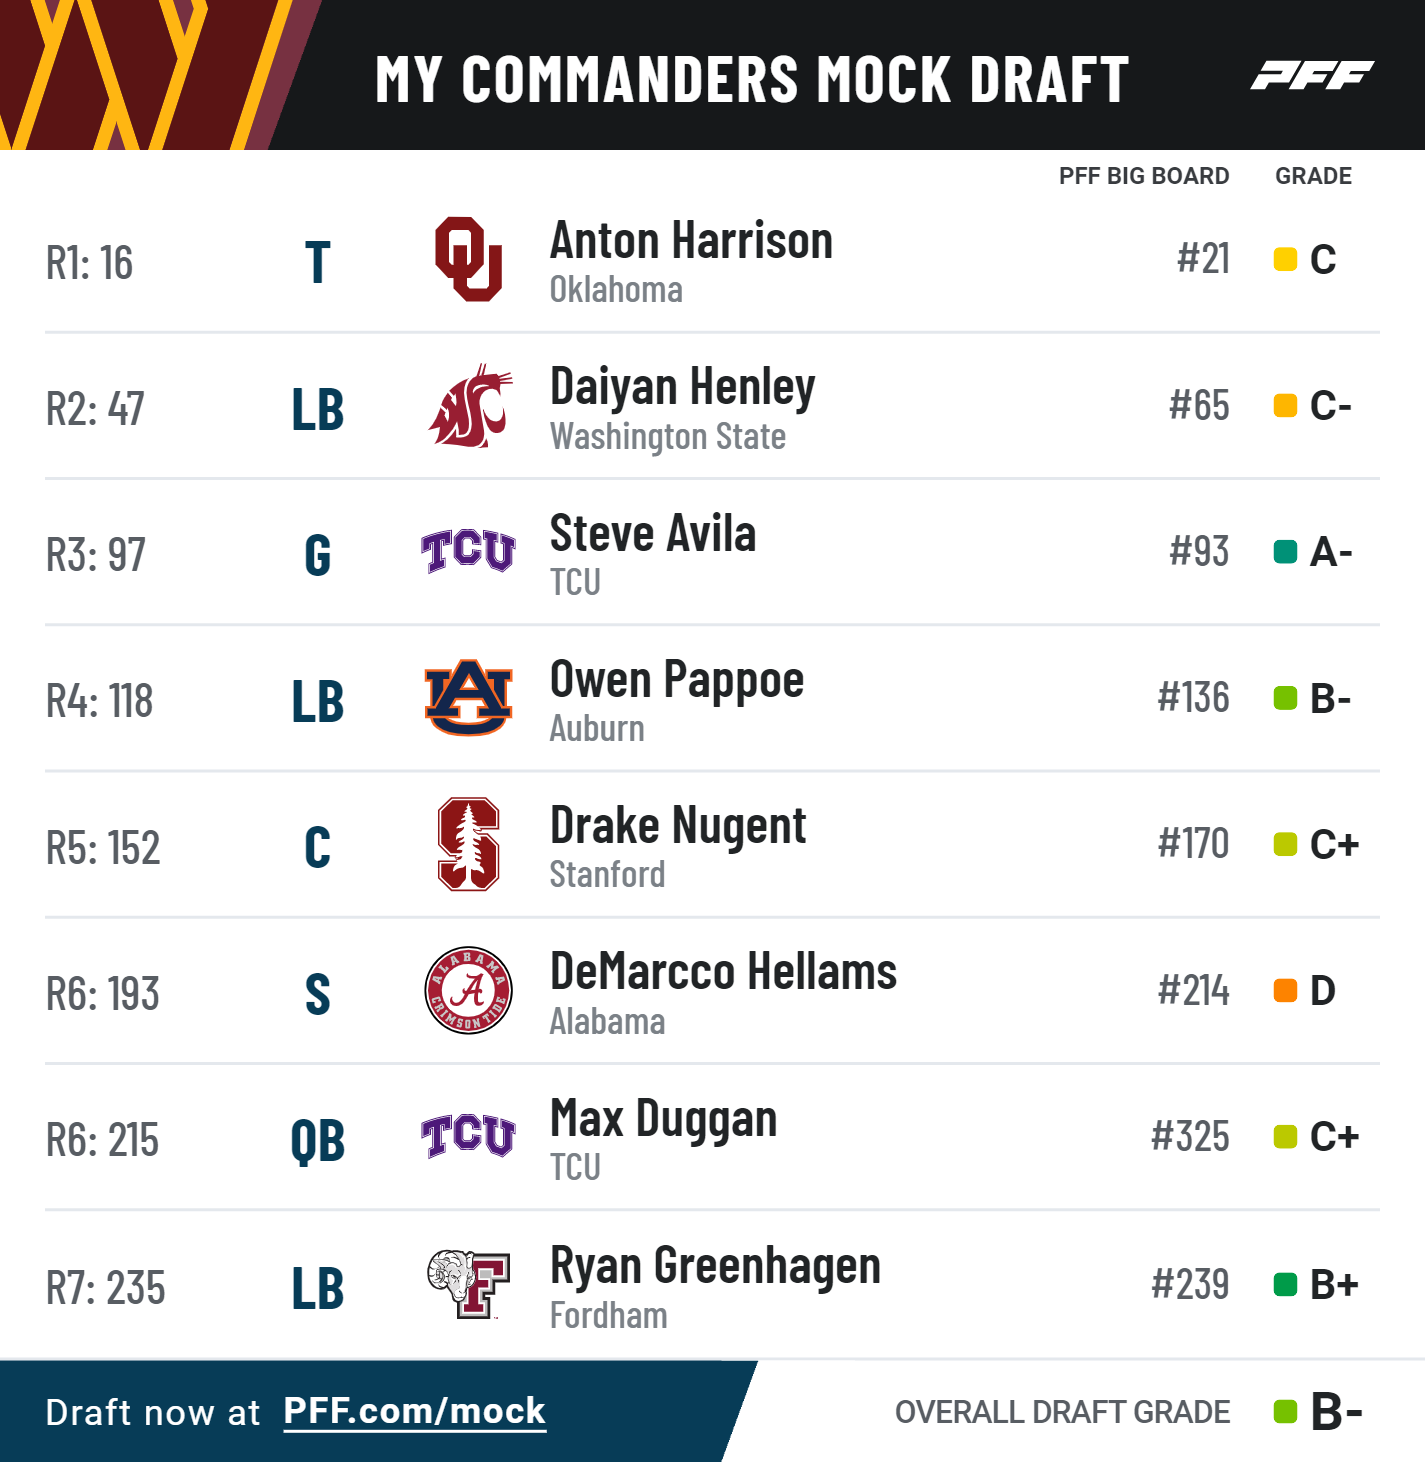Click the overall draft grade green swatch

(1285, 1412)
